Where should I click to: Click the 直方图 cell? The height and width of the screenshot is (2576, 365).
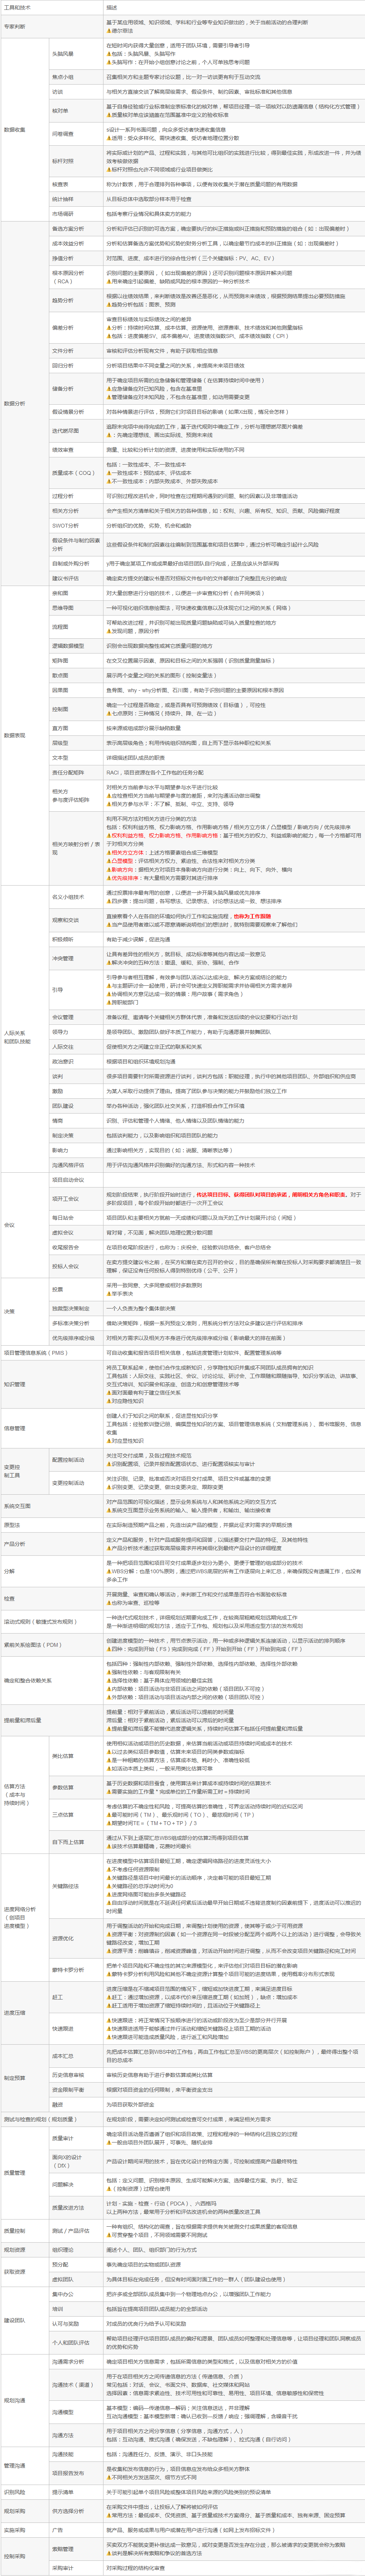click(x=76, y=728)
